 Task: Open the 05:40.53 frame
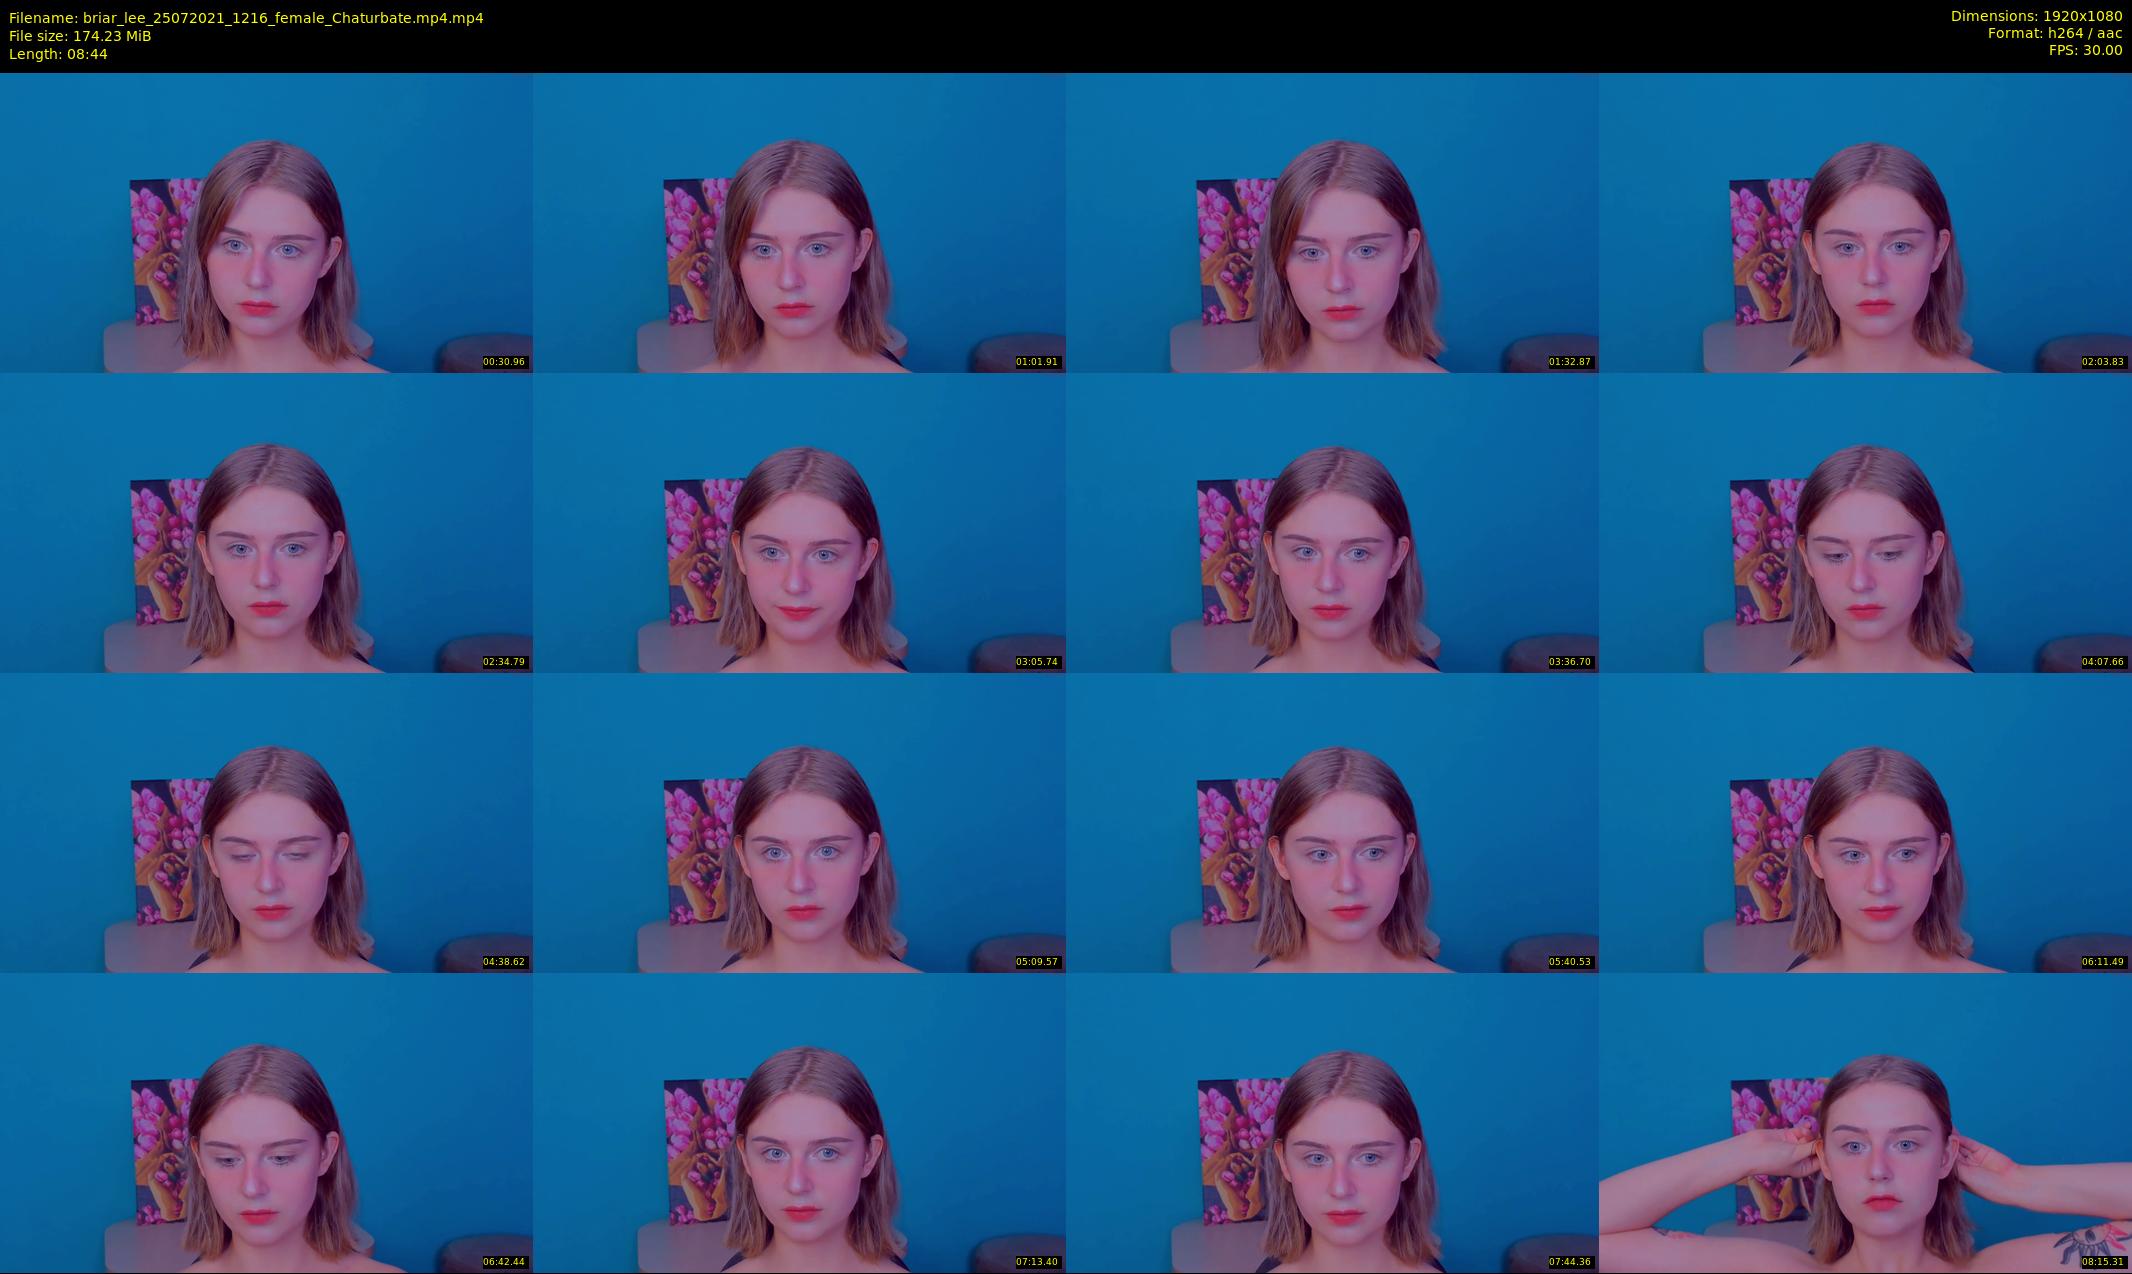click(x=1332, y=822)
